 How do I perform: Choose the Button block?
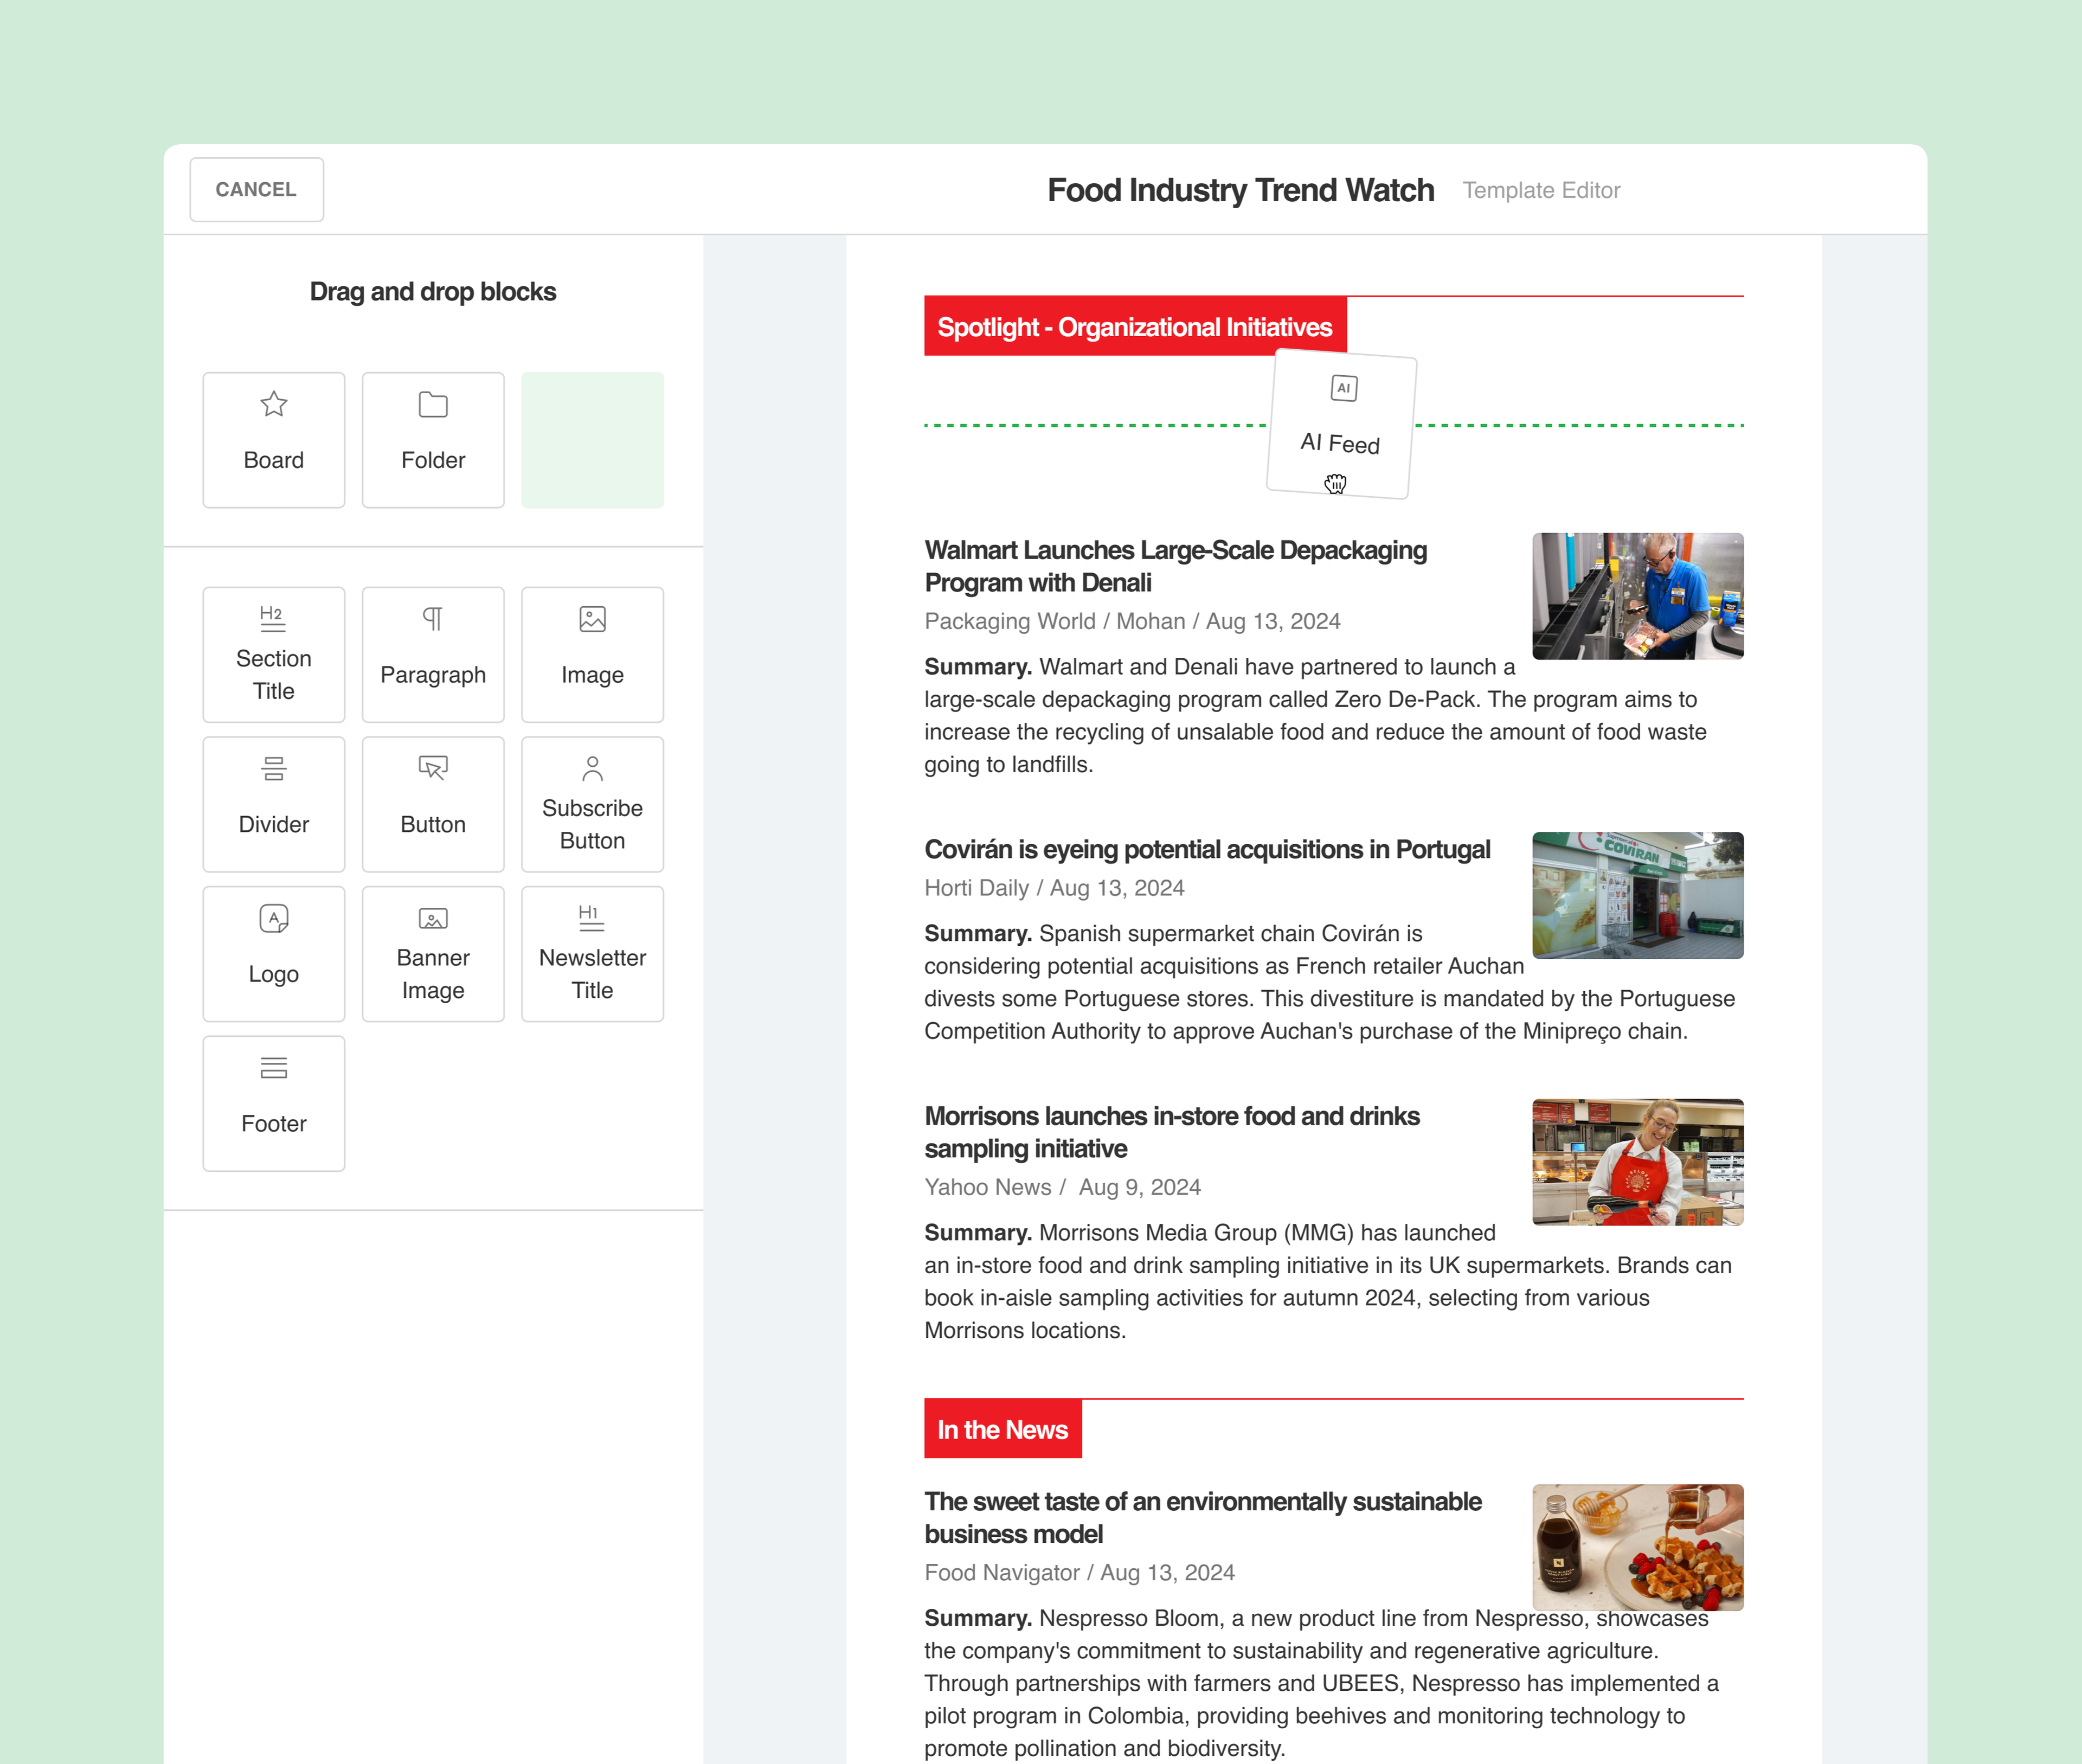433,804
